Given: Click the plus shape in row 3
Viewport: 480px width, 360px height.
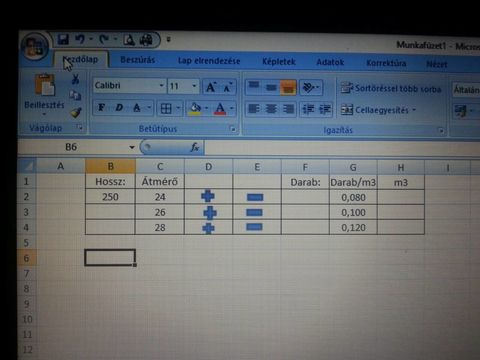Looking at the screenshot, I should click(210, 213).
